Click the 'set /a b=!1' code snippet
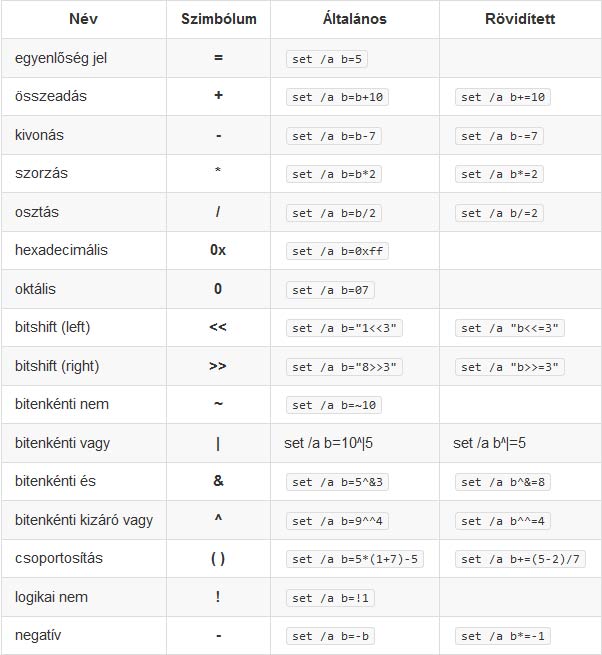 (330, 598)
